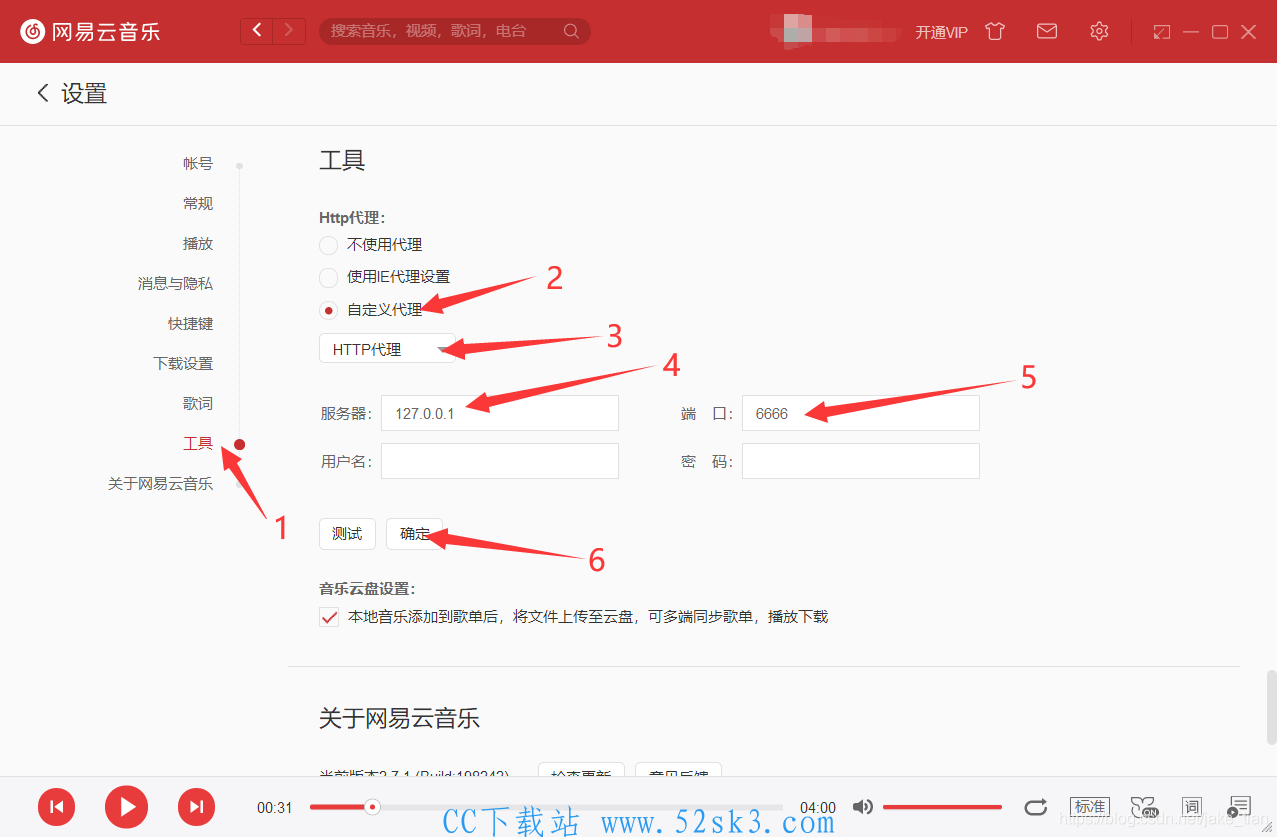1277x837 pixels.
Task: Click the 确定 confirm button
Action: 414,534
